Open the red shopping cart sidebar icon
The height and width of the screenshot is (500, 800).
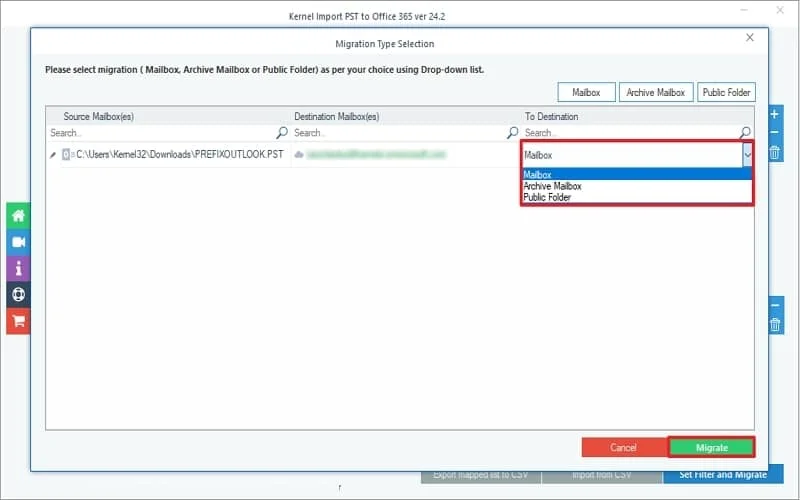(18, 321)
